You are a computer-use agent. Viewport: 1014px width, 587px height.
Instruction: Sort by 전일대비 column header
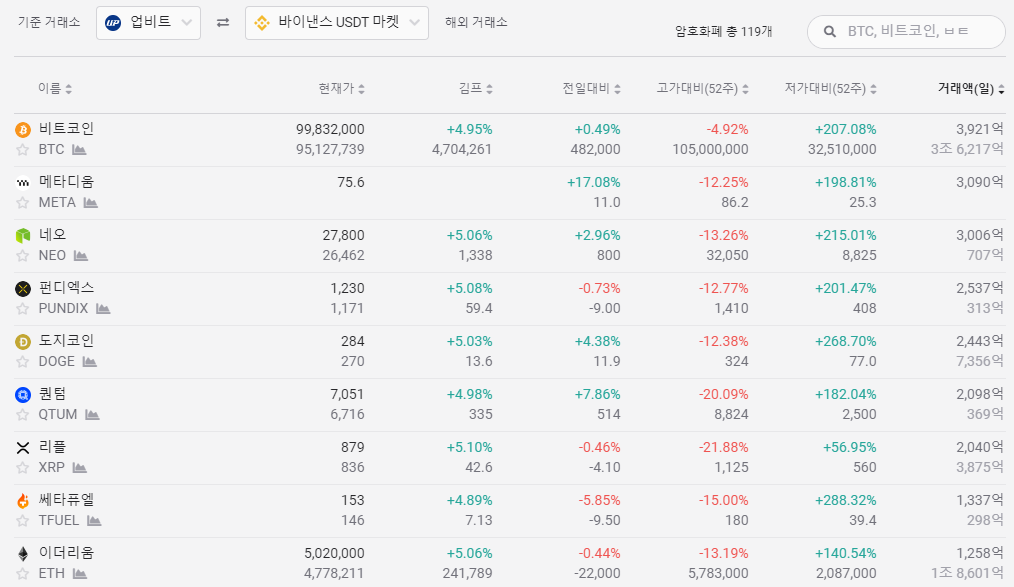592,89
